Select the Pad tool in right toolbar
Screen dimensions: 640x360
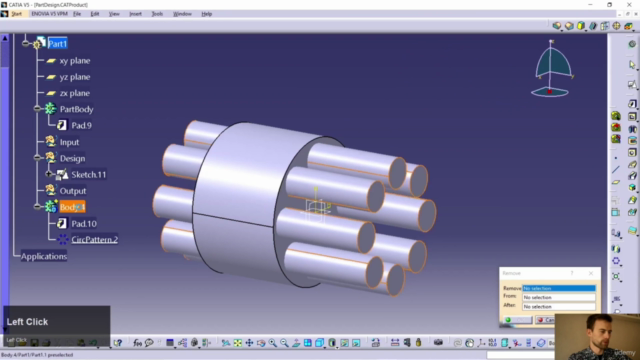(x=632, y=104)
